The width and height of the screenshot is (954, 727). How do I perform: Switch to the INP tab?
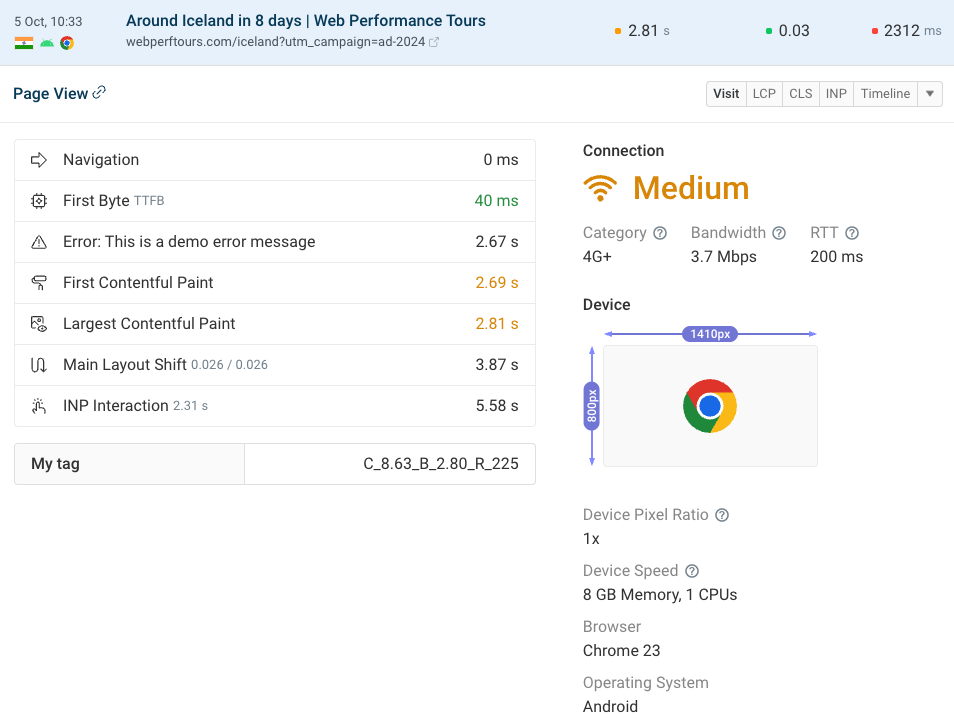(x=836, y=94)
